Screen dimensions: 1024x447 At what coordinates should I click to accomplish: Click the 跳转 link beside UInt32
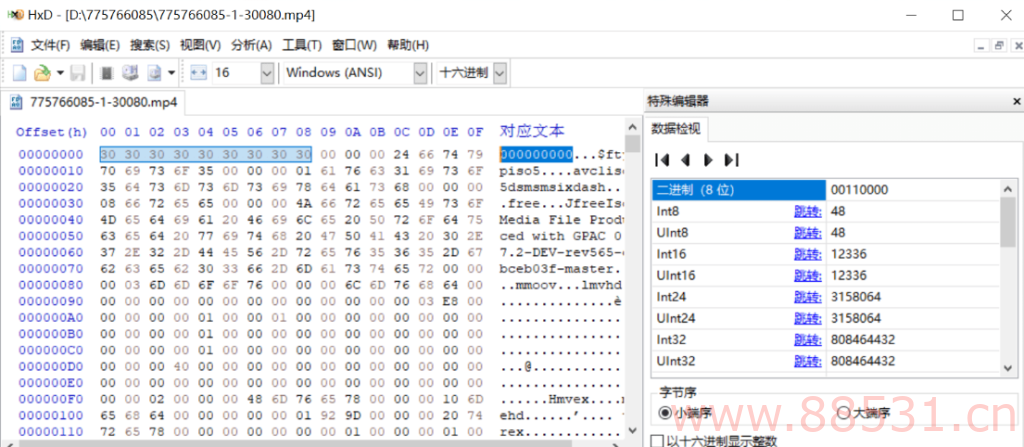pyautogui.click(x=806, y=361)
